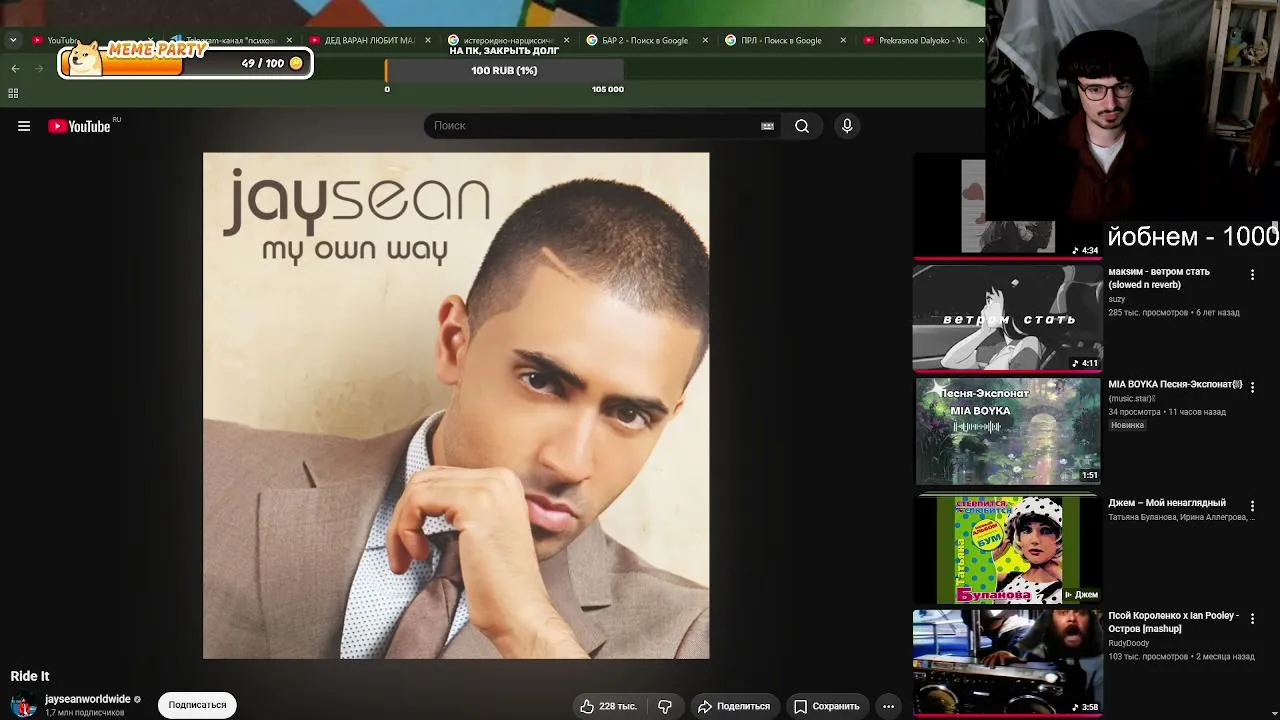Viewport: 1280px width, 720px height.
Task: Dislike the Ride It video
Action: pyautogui.click(x=665, y=706)
